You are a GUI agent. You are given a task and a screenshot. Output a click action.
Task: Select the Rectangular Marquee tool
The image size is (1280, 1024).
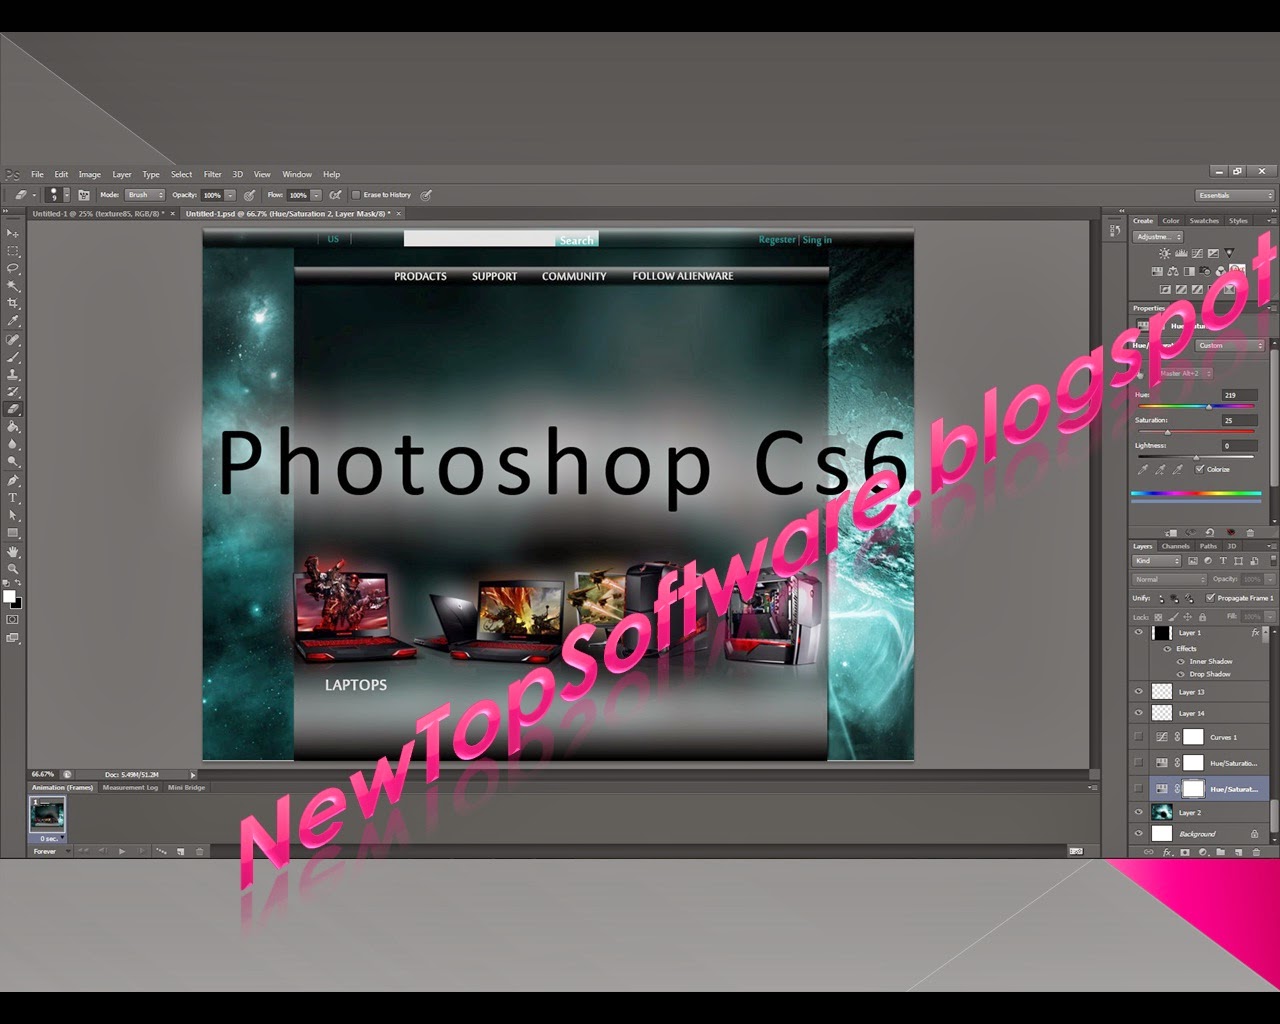tap(13, 251)
